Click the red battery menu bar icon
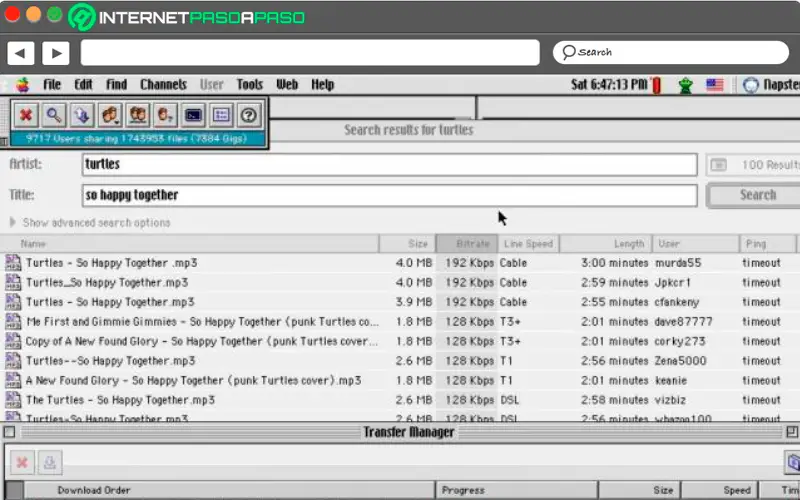Viewport: 800px width, 500px height. [x=656, y=85]
